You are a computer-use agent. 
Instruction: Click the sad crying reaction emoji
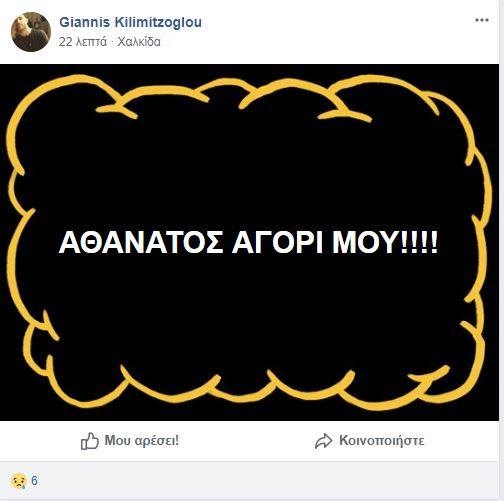(x=18, y=481)
